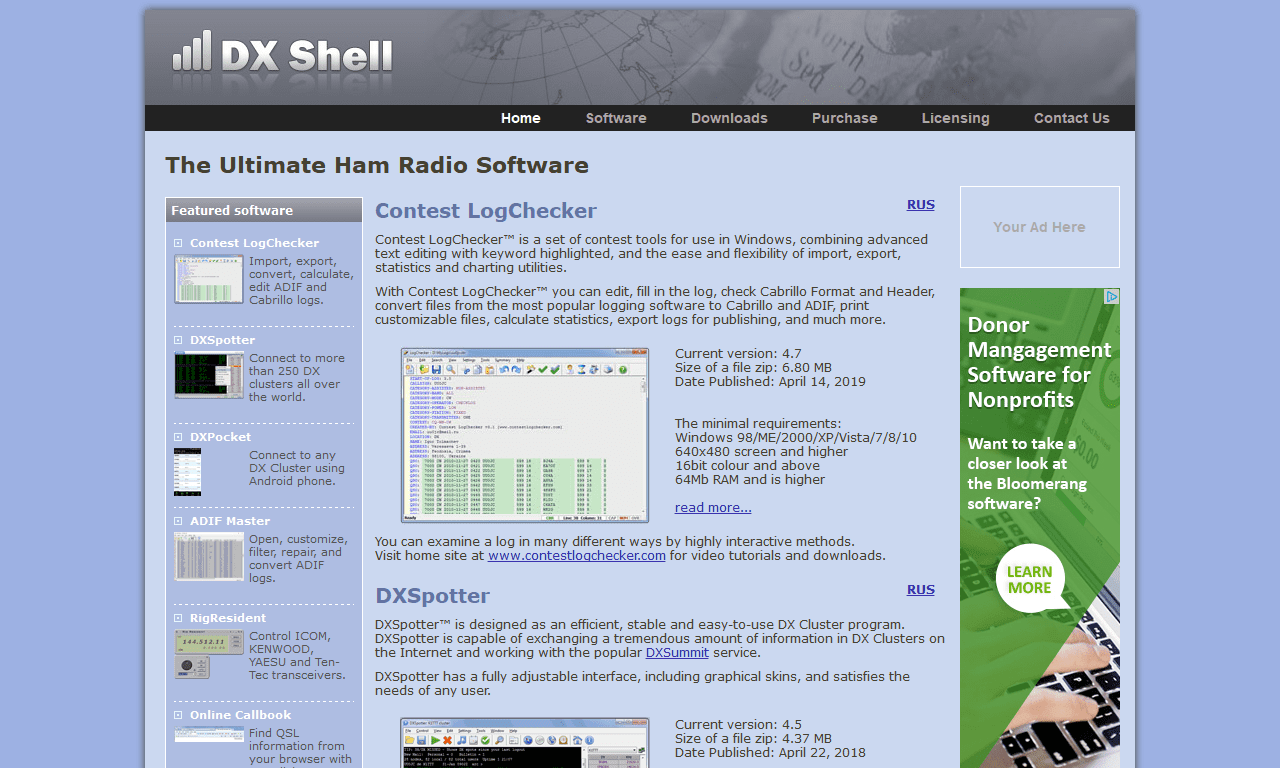The height and width of the screenshot is (768, 1280).
Task: Click the Contest LogChecker main heading
Action: 486,211
